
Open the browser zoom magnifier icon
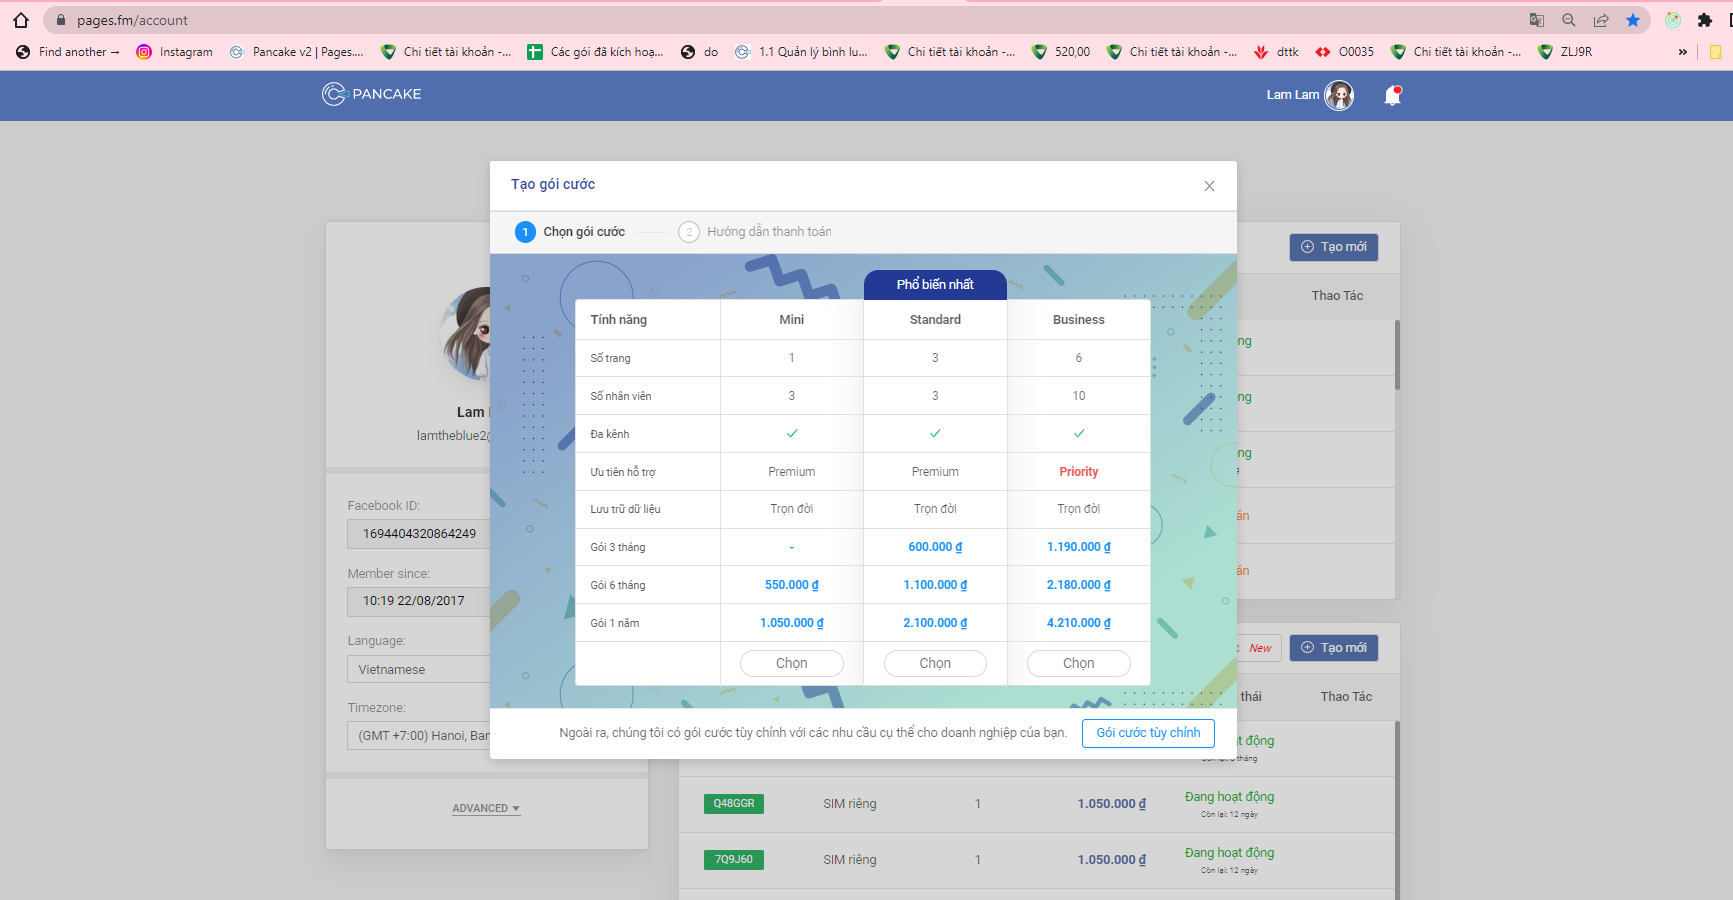pos(1569,20)
